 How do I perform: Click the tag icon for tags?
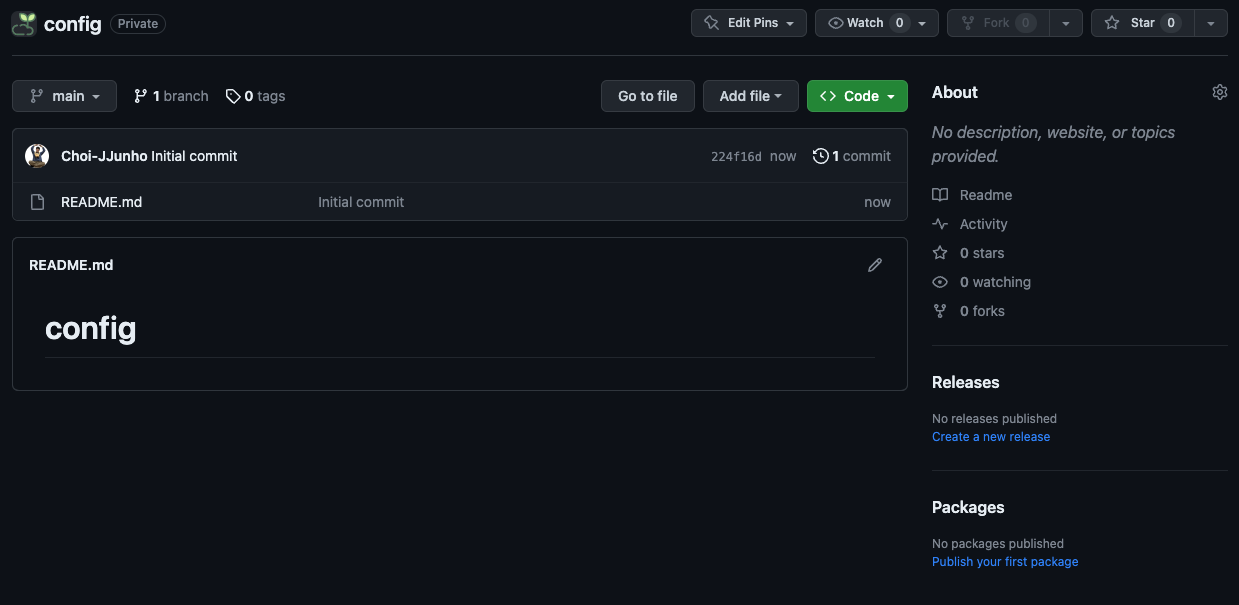233,96
